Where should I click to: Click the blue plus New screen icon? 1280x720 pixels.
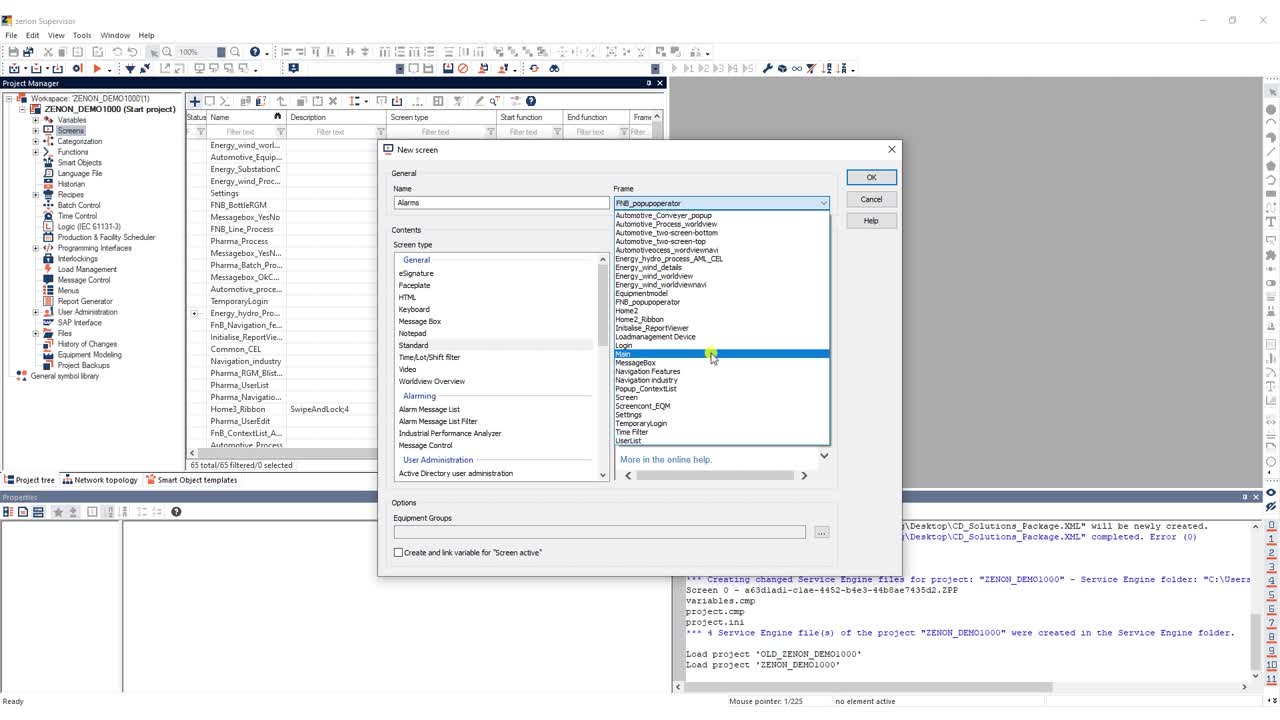195,101
